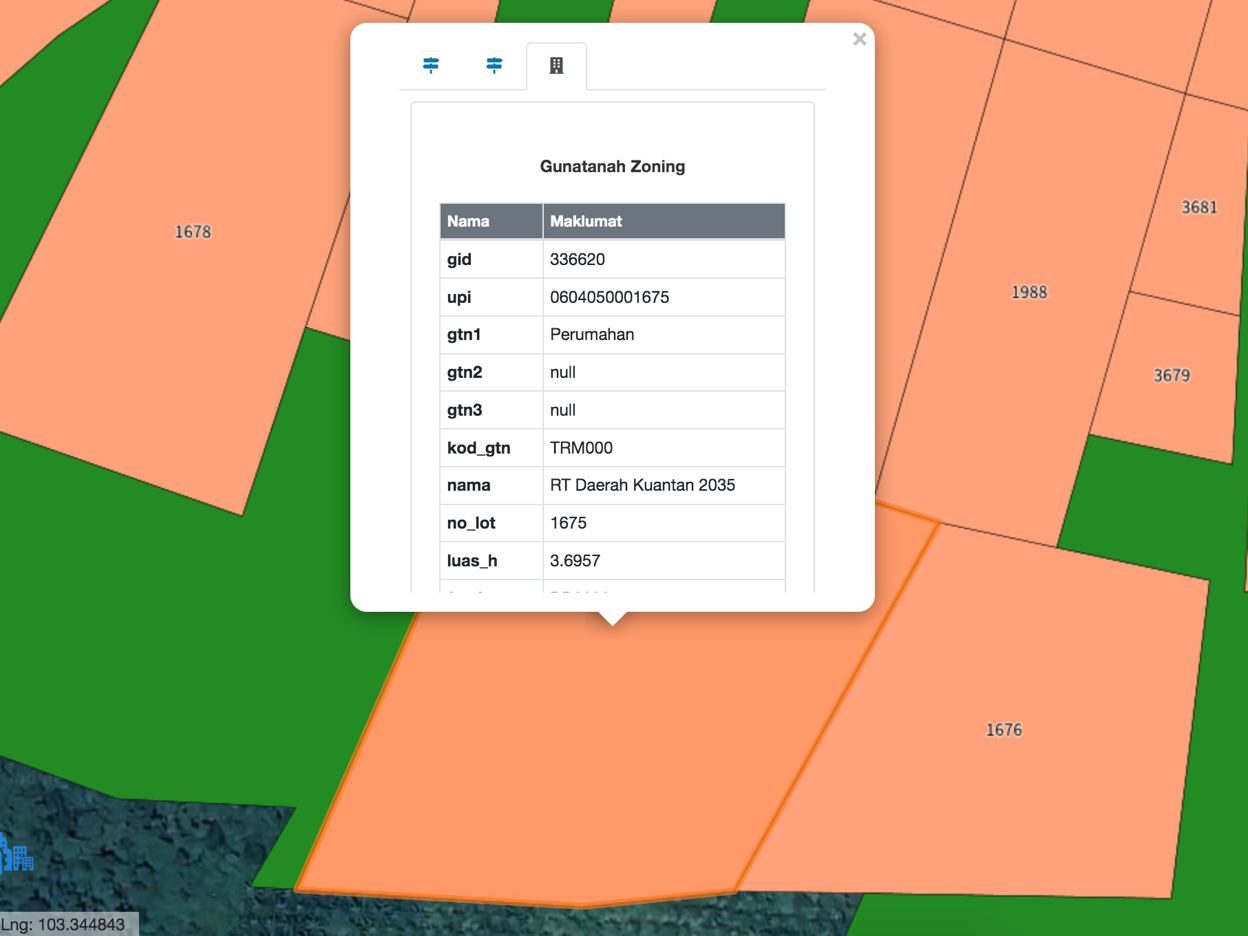Click the null value in gtn3 row
This screenshot has width=1248, height=936.
click(x=563, y=410)
